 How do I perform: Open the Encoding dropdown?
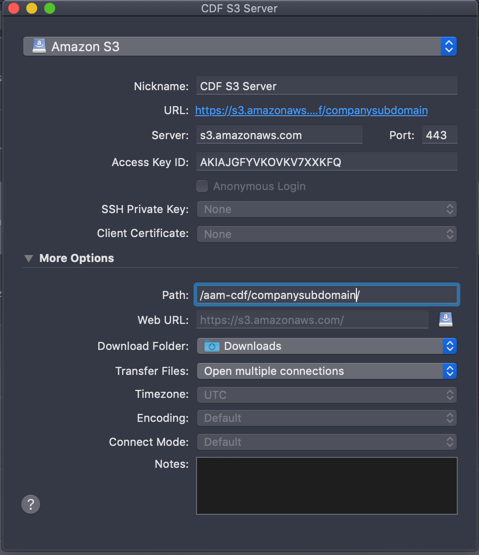[x=327, y=418]
